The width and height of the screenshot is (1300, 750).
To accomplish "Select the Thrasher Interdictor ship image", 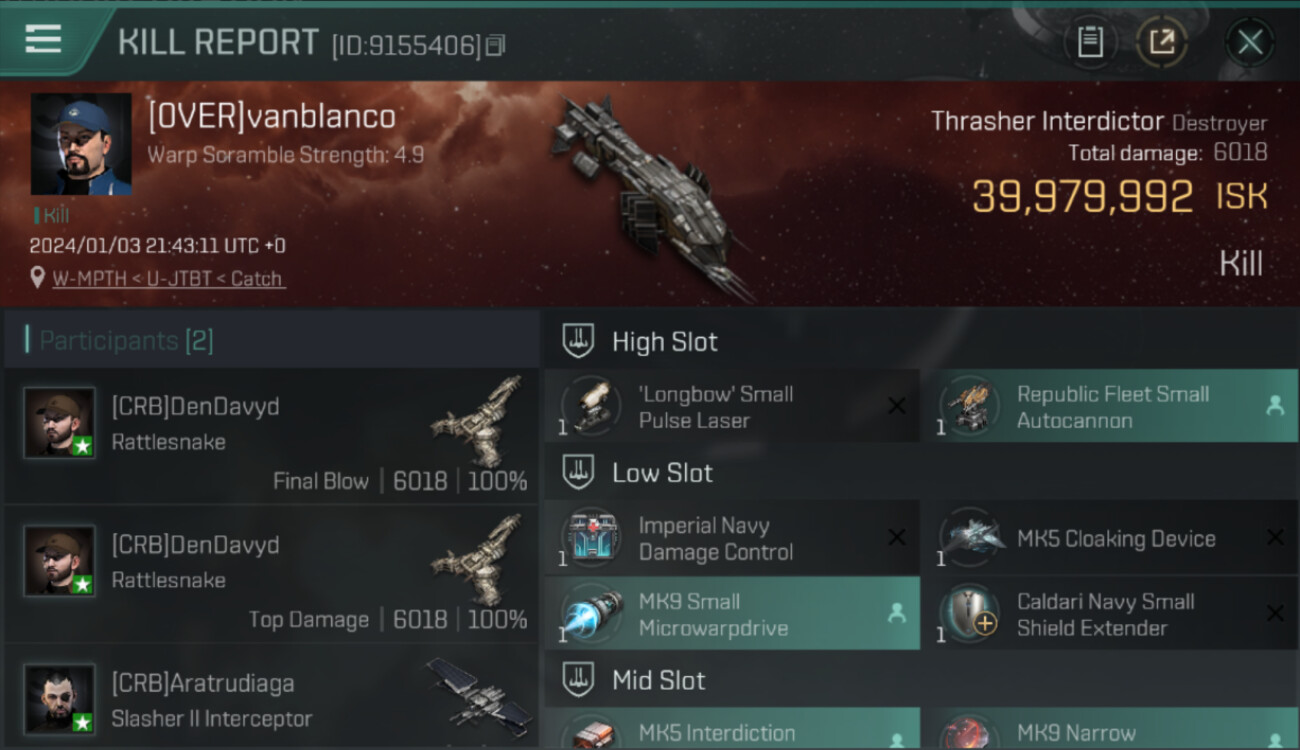I will pyautogui.click(x=650, y=195).
